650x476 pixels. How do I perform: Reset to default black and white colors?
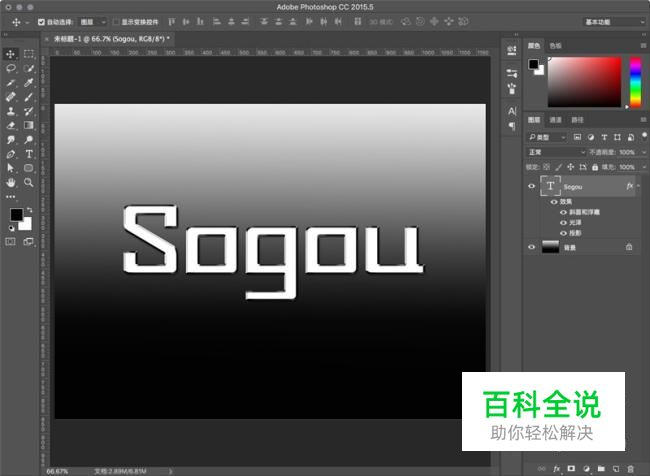(x=11, y=228)
